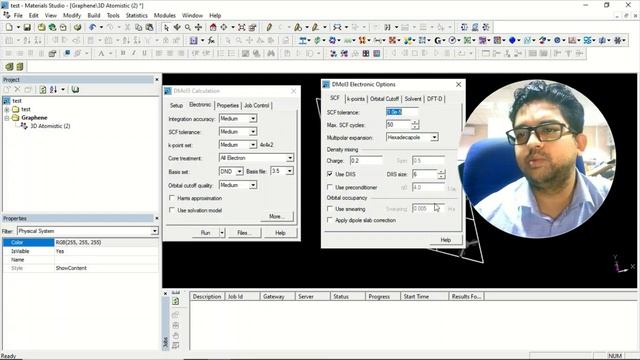This screenshot has width=640, height=360.
Task: Click the Files... button
Action: point(244,233)
